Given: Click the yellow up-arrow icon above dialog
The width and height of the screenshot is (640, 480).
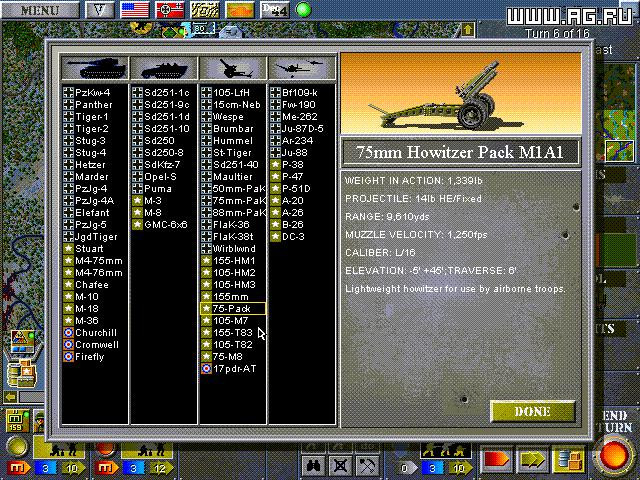Looking at the screenshot, I should (x=468, y=30).
